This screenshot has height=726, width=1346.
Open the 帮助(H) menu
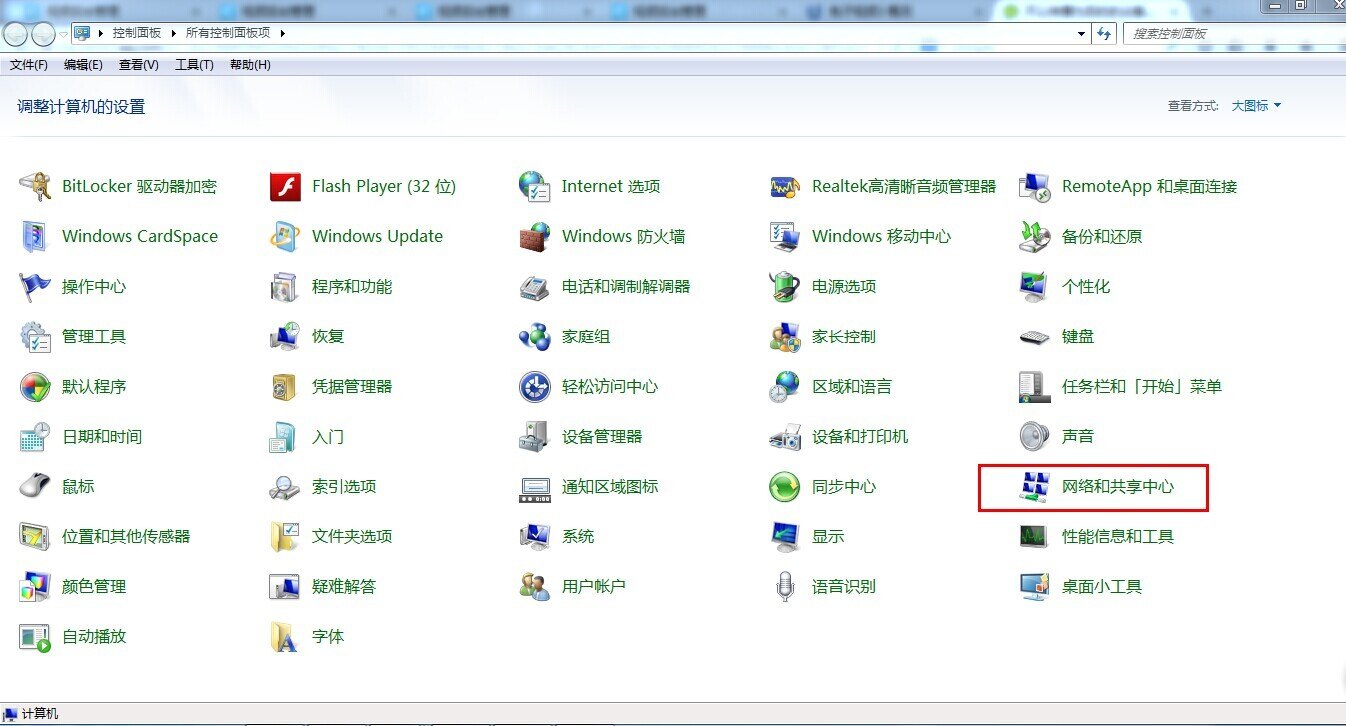pos(250,65)
